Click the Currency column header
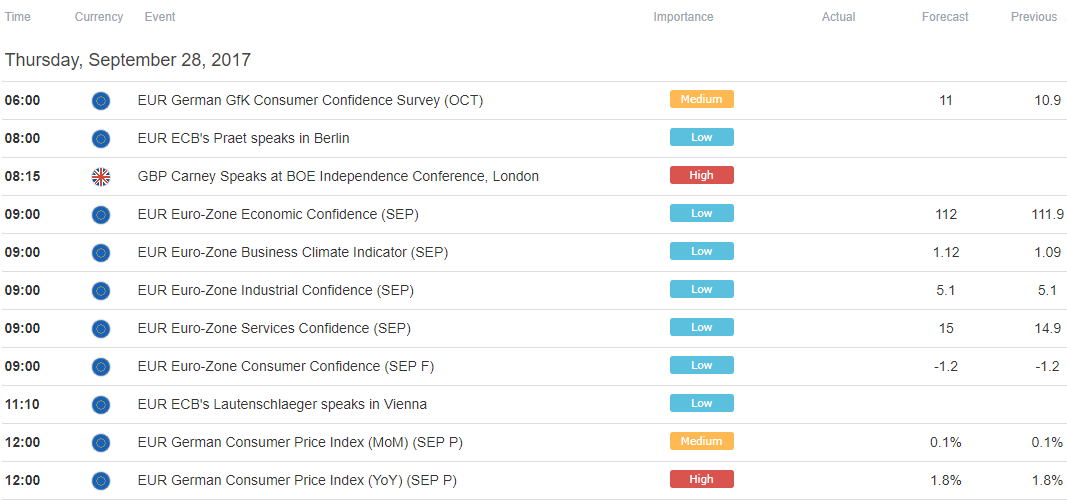 tap(99, 17)
